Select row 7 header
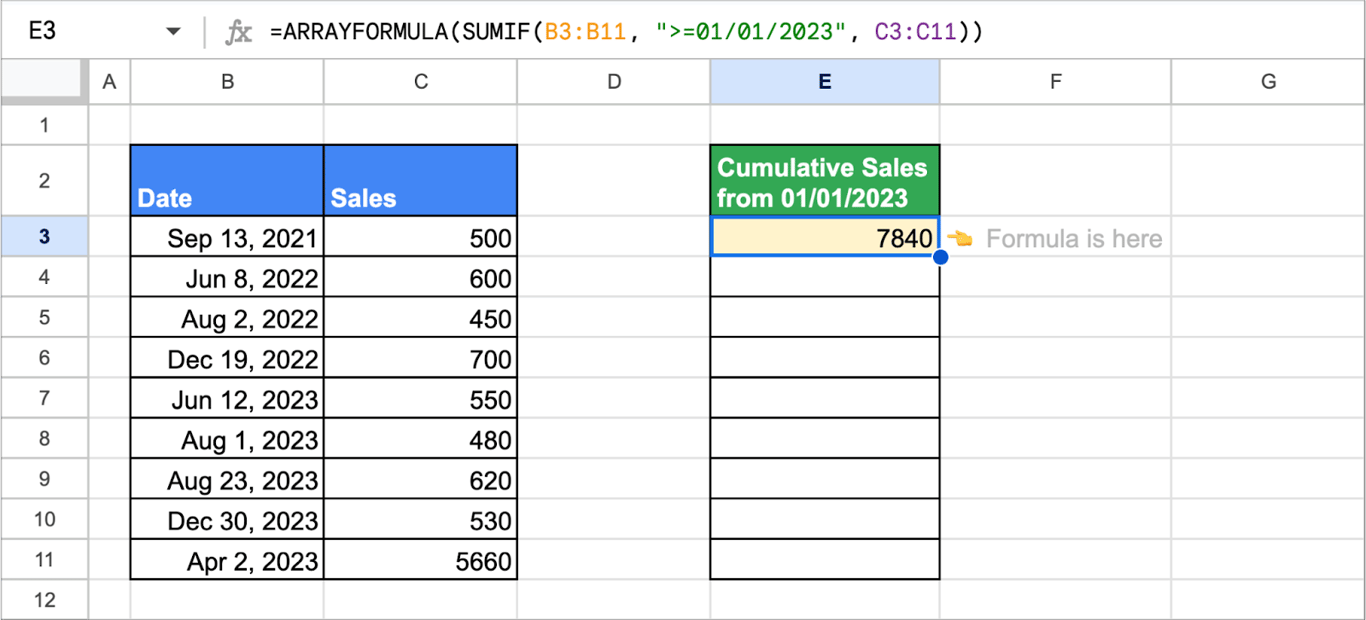 click(x=44, y=398)
